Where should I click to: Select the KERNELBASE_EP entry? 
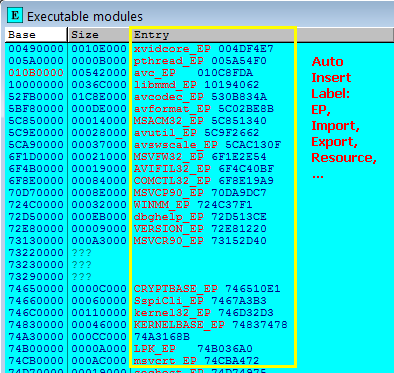point(211,325)
